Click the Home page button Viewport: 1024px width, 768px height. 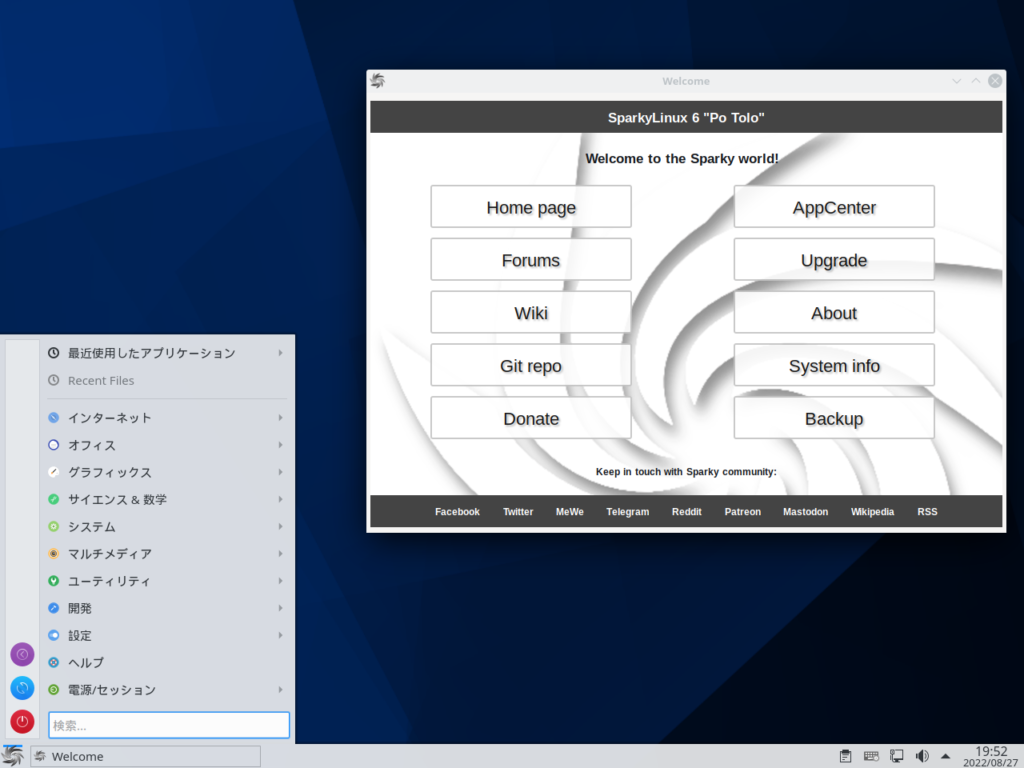531,206
